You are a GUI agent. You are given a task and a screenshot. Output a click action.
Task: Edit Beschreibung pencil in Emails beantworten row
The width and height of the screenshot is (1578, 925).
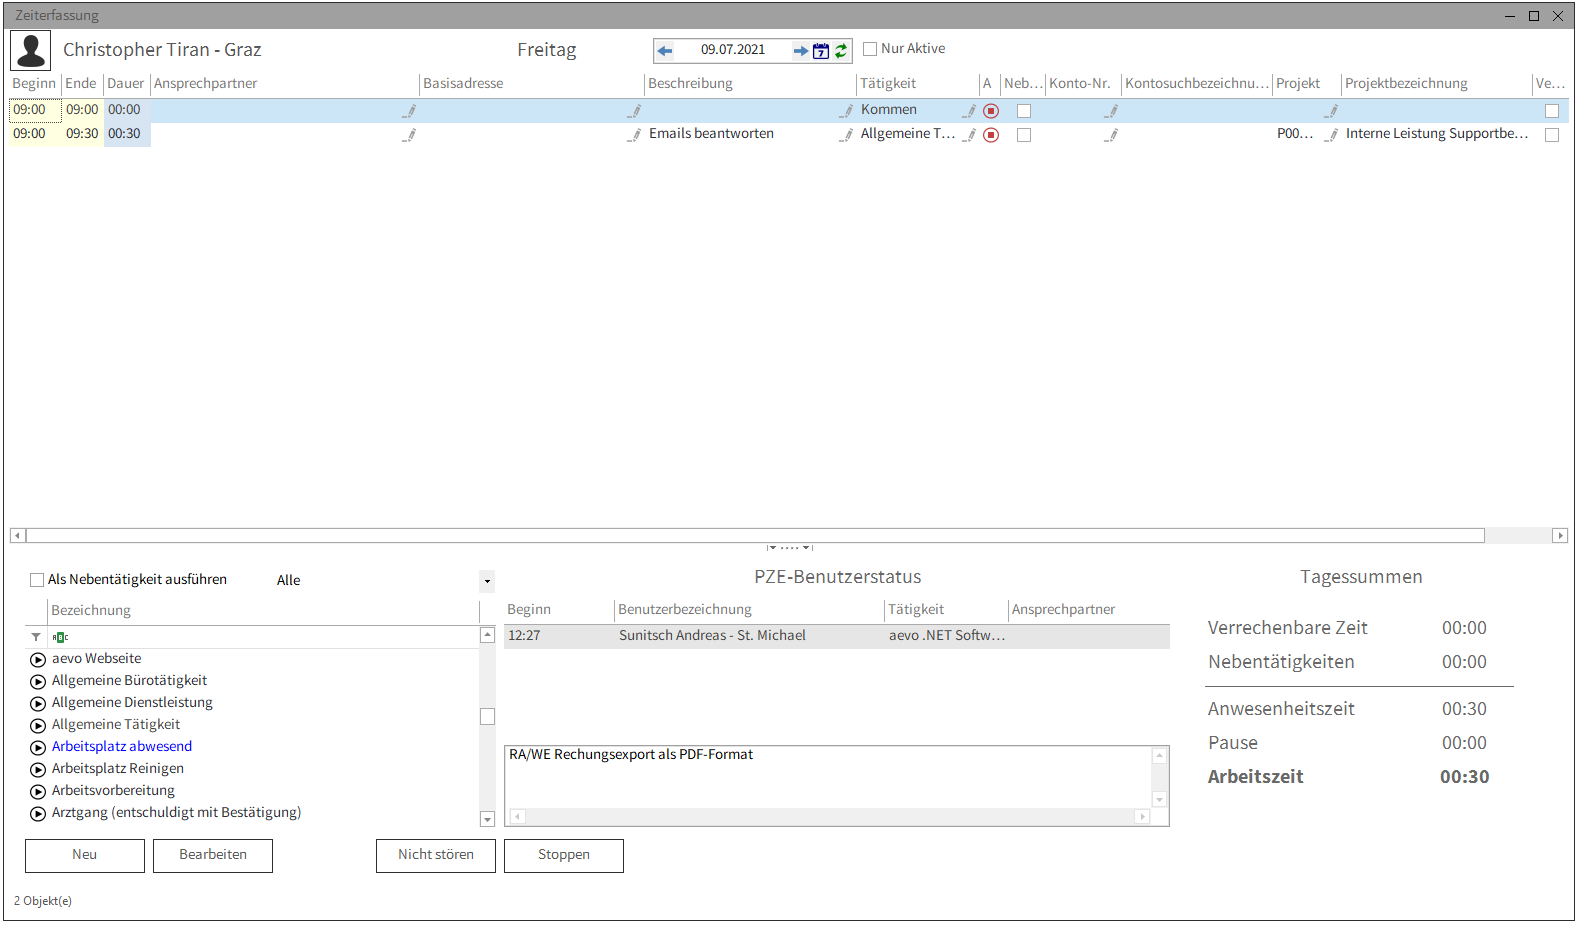(846, 135)
